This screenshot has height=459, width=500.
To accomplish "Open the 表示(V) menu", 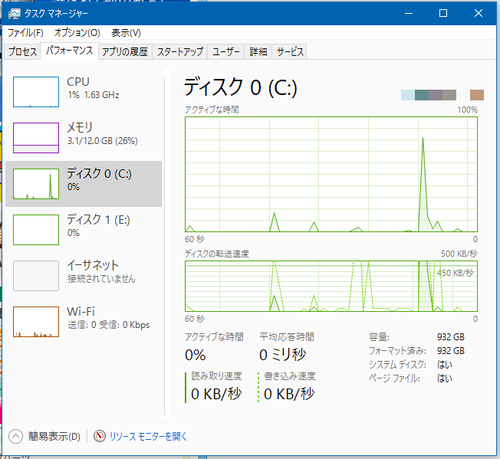I will coord(126,33).
